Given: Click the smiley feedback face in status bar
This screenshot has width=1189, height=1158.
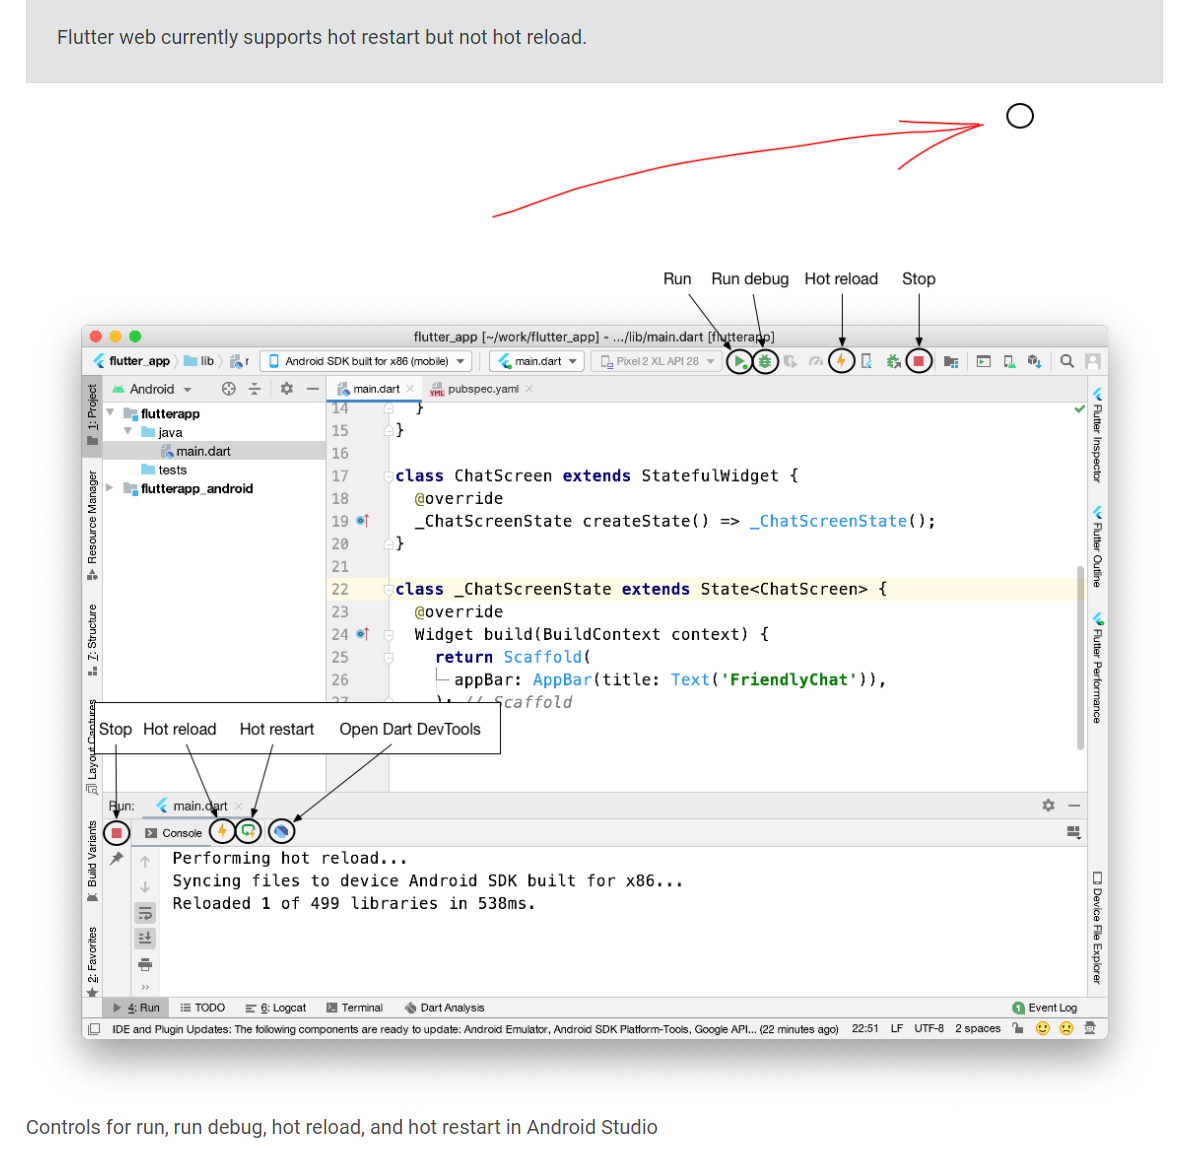Looking at the screenshot, I should 1043,1028.
